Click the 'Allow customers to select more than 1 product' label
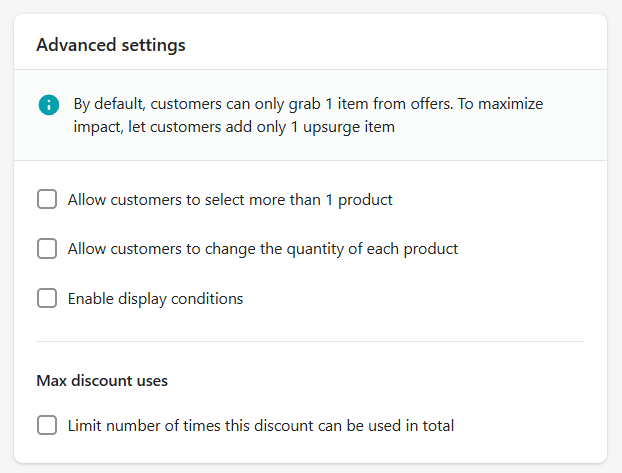The image size is (622, 473). point(230,200)
